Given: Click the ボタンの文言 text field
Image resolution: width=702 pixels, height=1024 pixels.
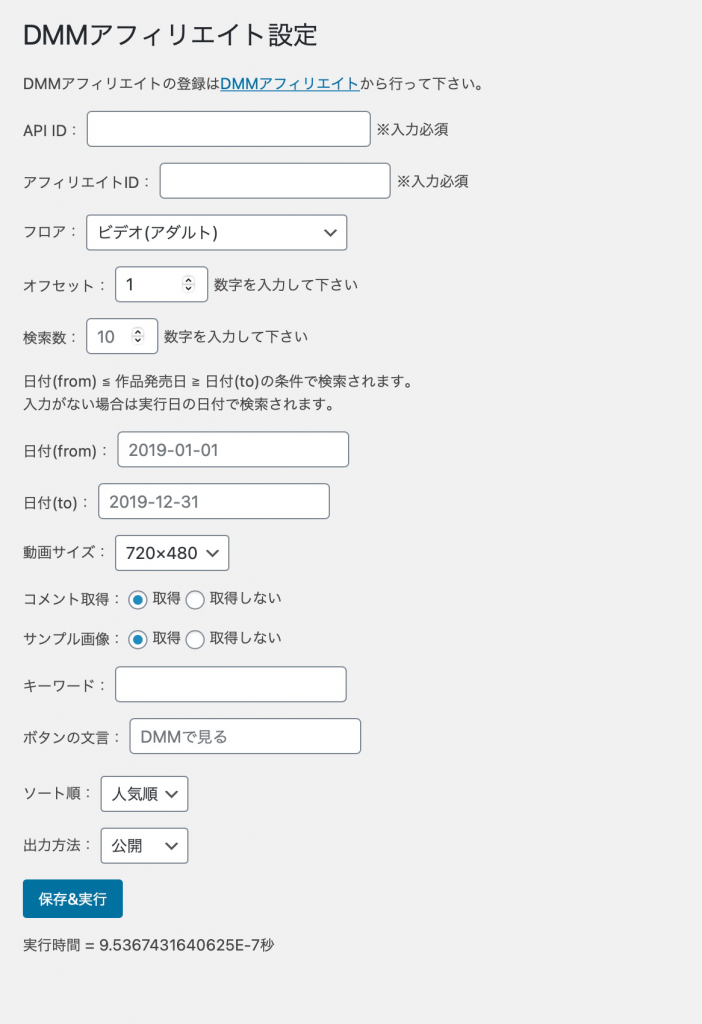Looking at the screenshot, I should coord(245,736).
